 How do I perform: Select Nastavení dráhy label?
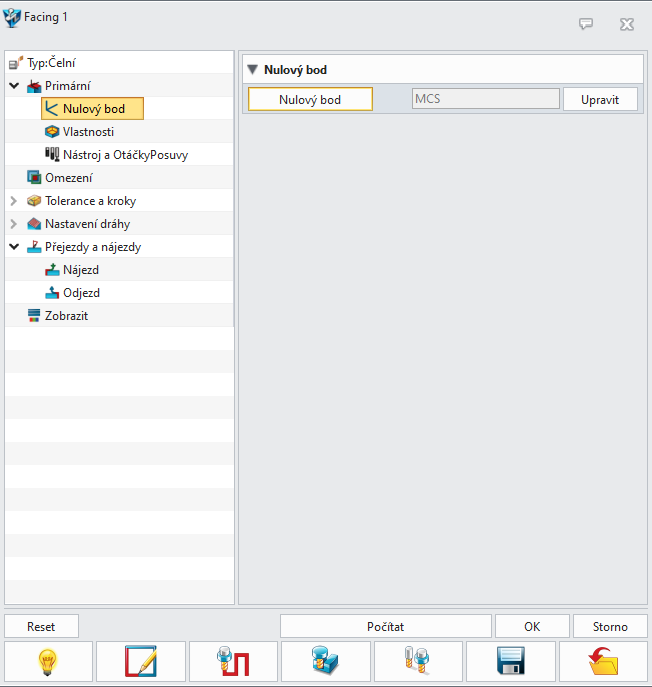pos(88,224)
